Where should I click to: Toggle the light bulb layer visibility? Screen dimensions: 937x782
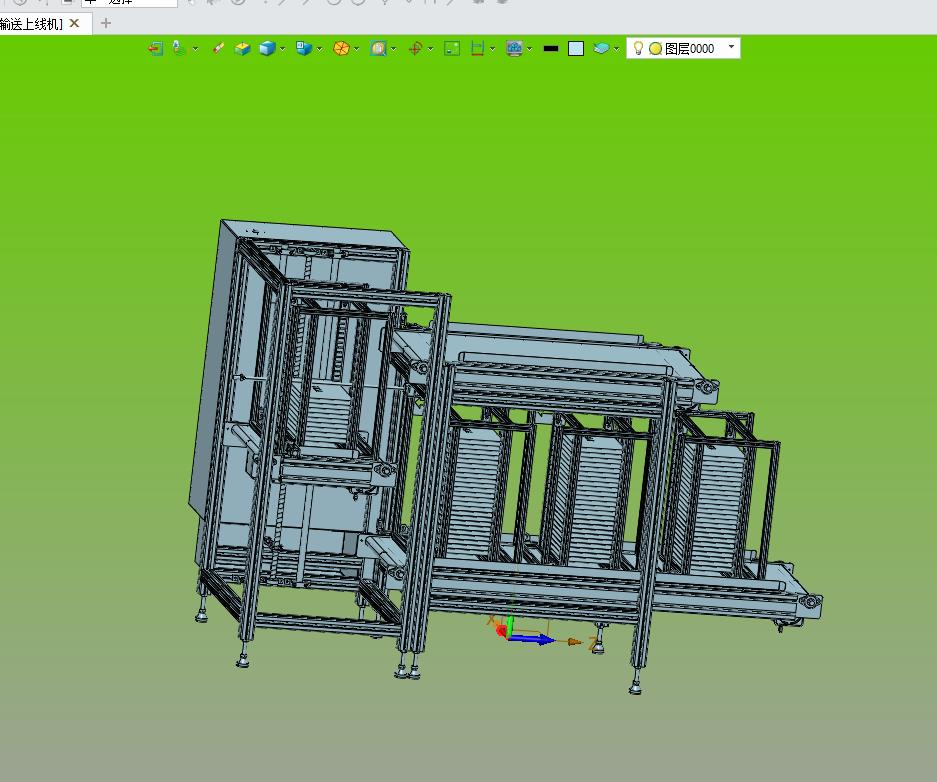(x=638, y=48)
